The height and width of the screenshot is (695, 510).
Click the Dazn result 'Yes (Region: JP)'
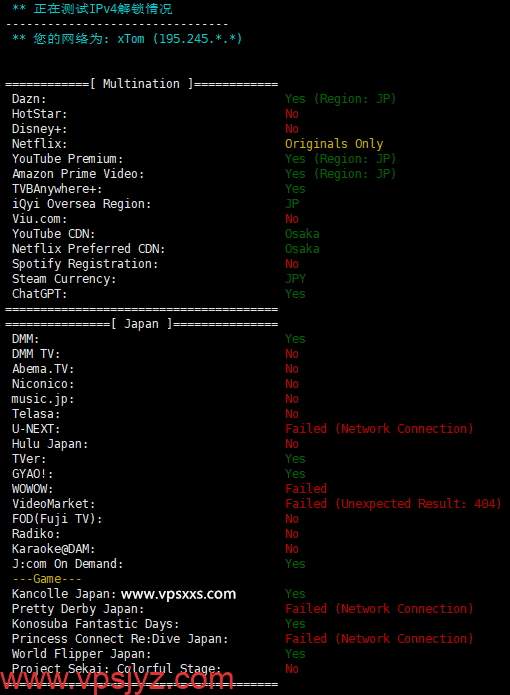[340, 99]
